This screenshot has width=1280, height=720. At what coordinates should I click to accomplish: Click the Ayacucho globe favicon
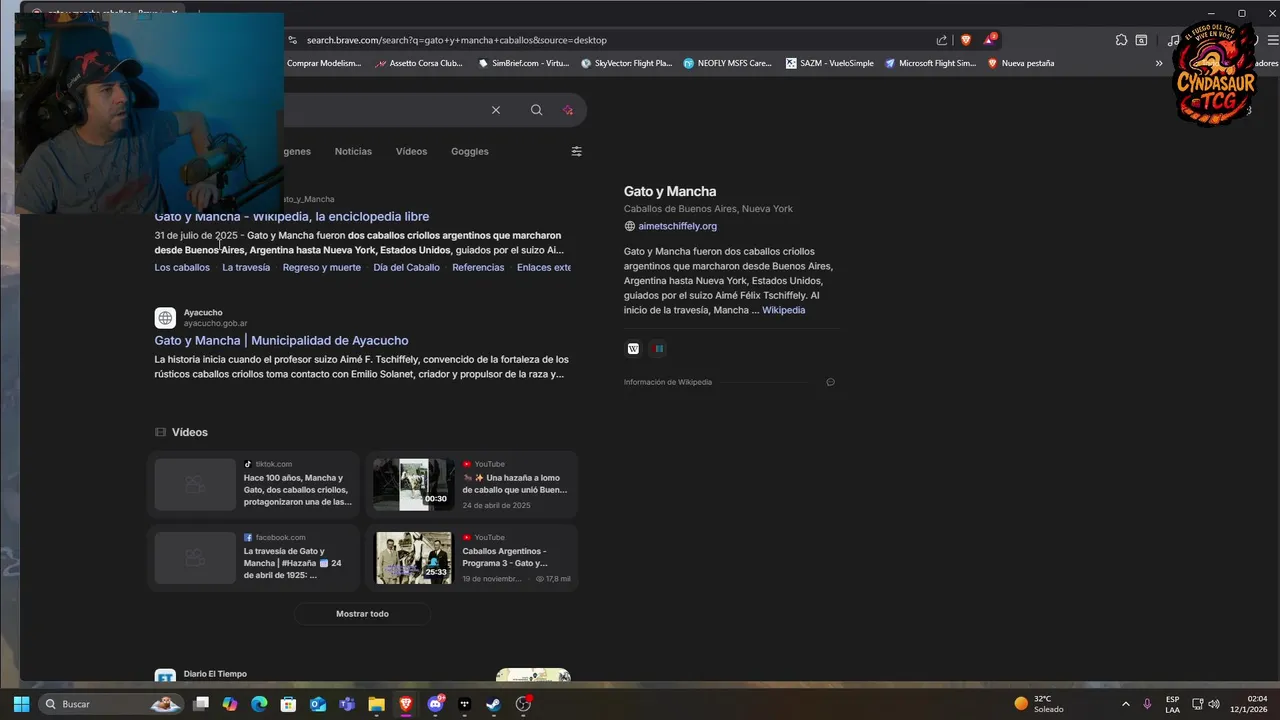click(x=165, y=318)
